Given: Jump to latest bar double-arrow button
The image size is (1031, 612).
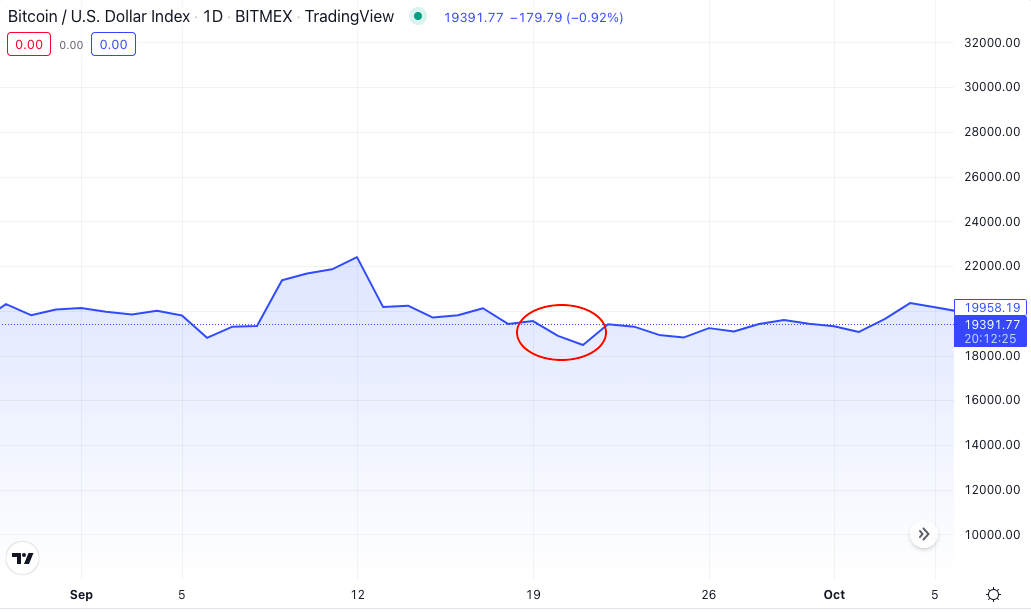Looking at the screenshot, I should 924,534.
